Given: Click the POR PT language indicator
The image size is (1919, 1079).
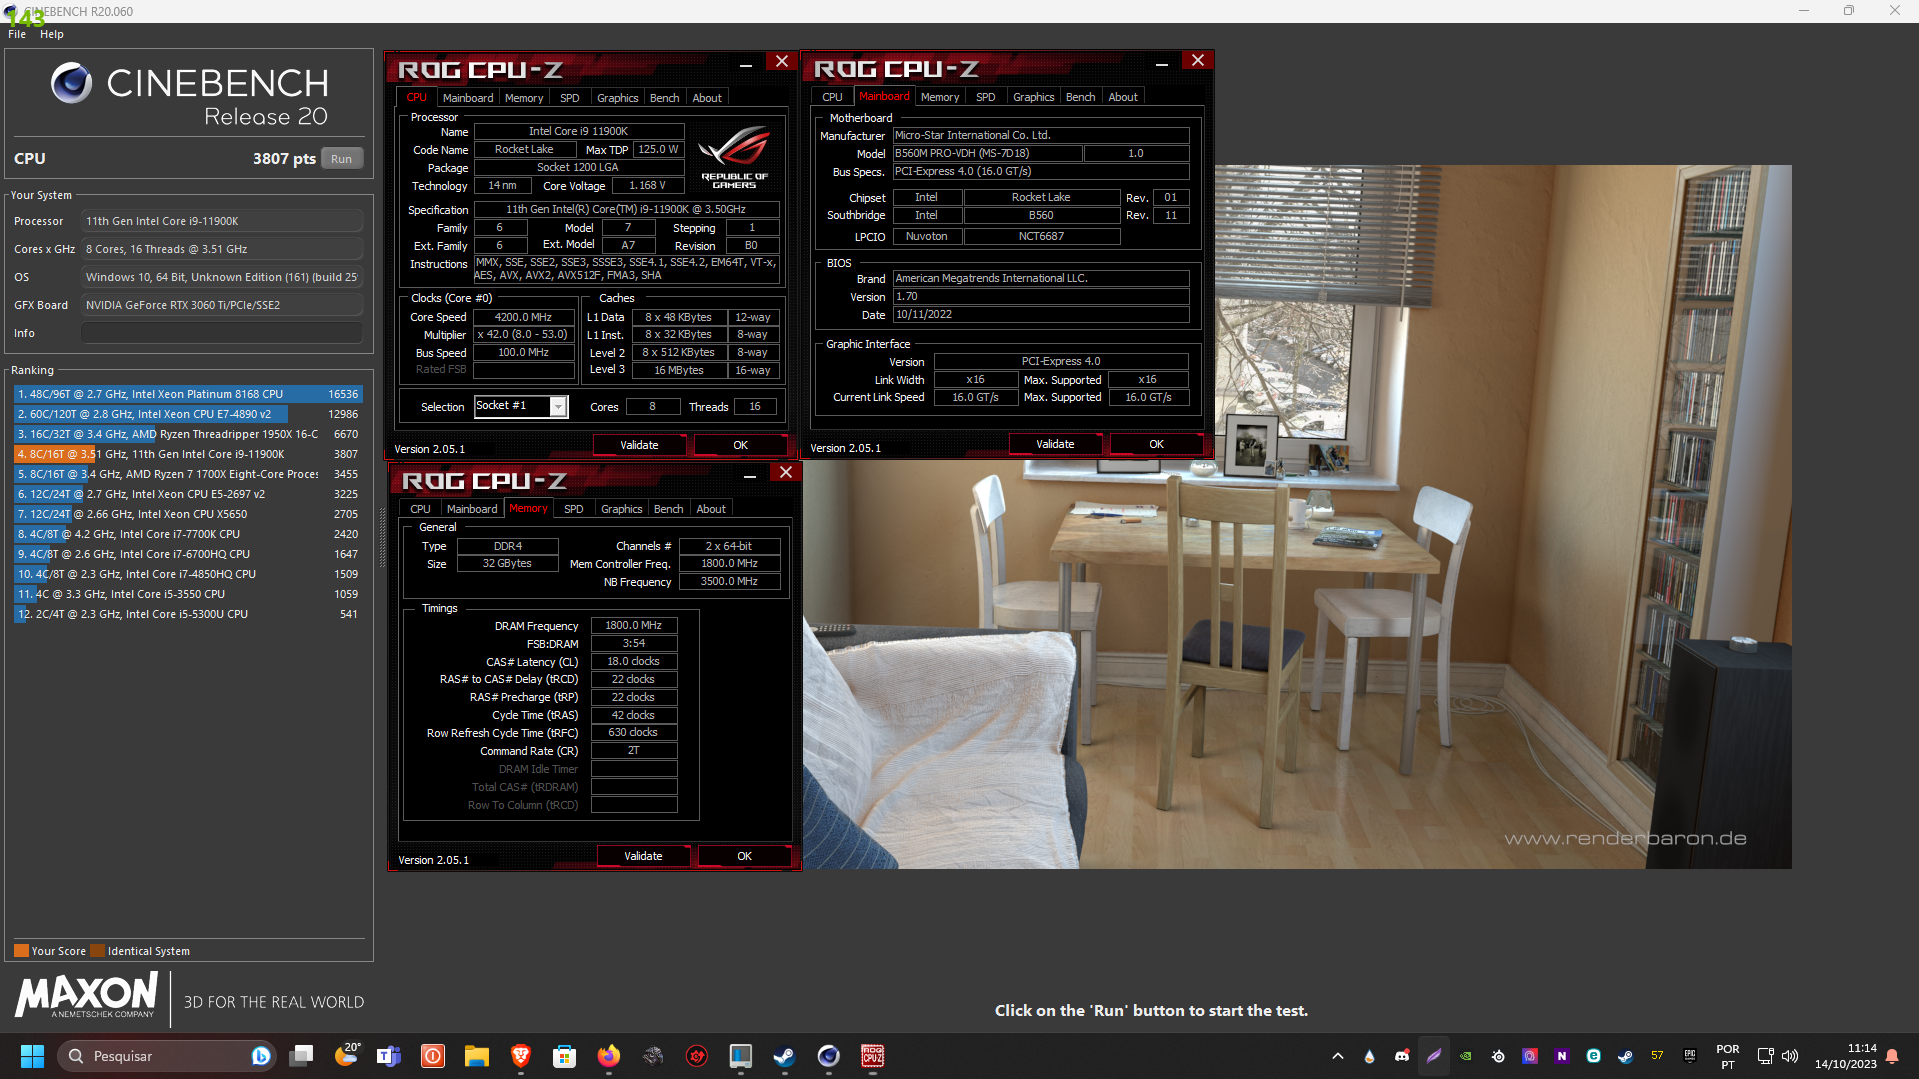Looking at the screenshot, I should click(1728, 1056).
